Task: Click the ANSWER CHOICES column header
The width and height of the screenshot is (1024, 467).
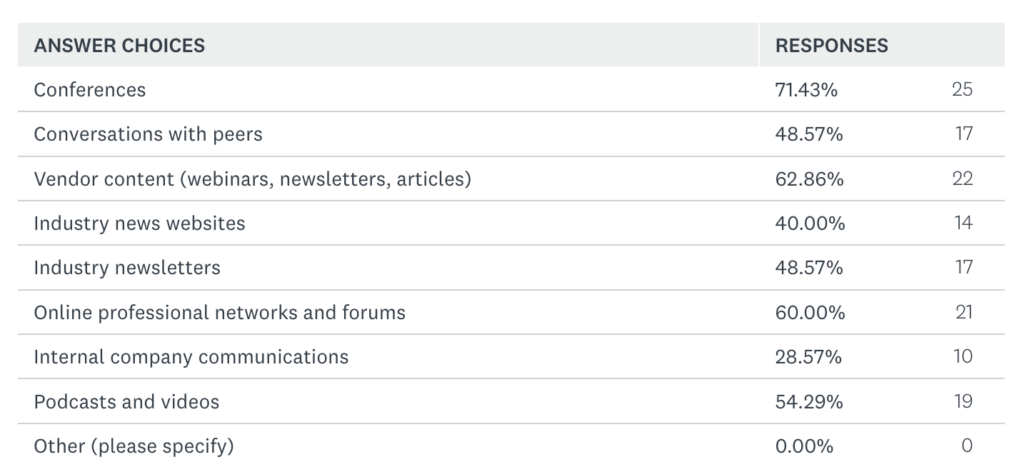Action: tap(119, 45)
